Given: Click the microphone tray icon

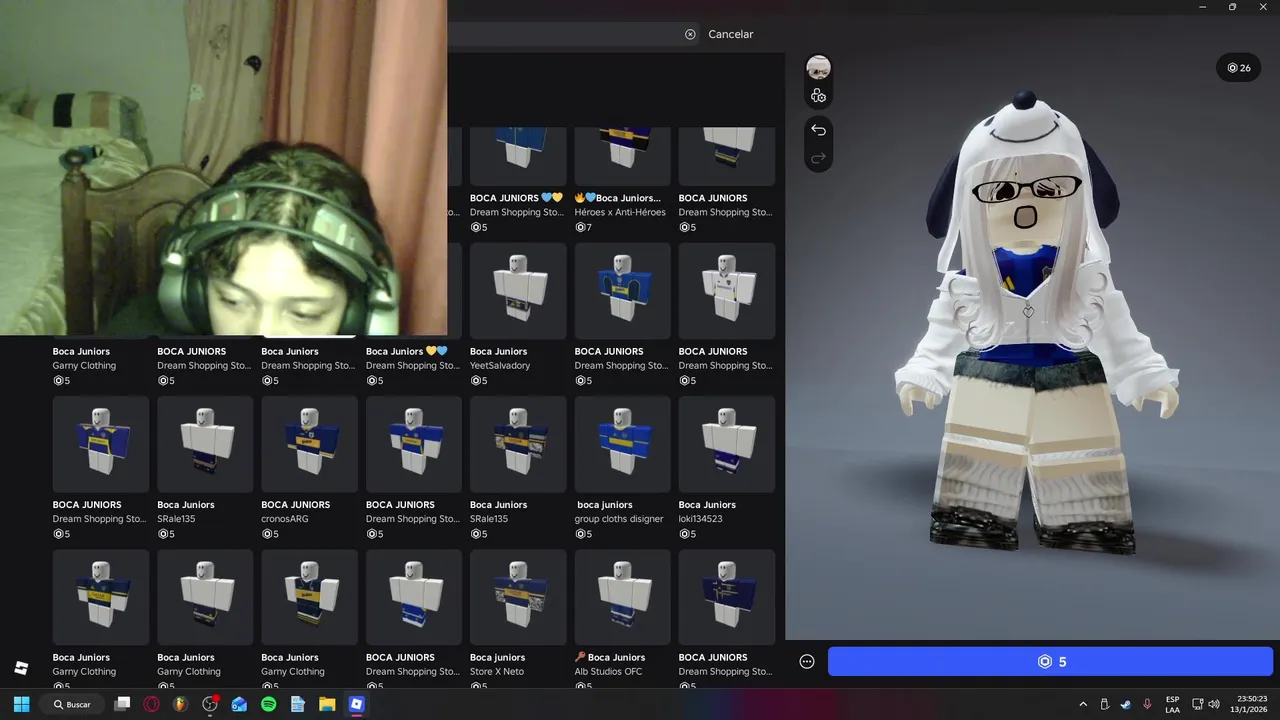Looking at the screenshot, I should [1147, 704].
